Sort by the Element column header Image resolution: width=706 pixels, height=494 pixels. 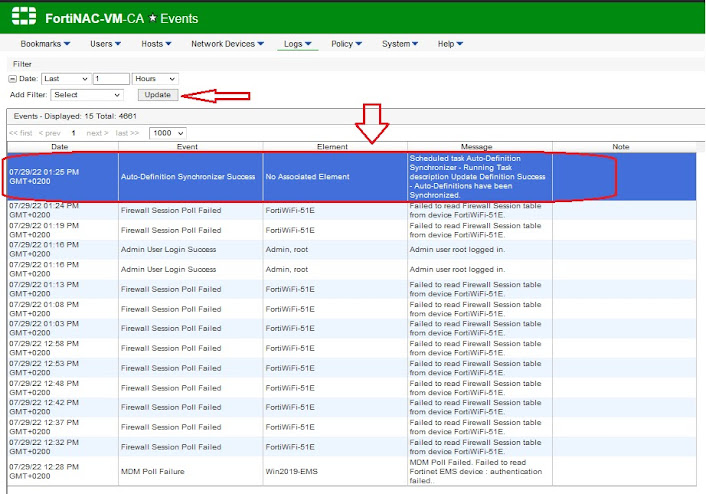(x=335, y=147)
